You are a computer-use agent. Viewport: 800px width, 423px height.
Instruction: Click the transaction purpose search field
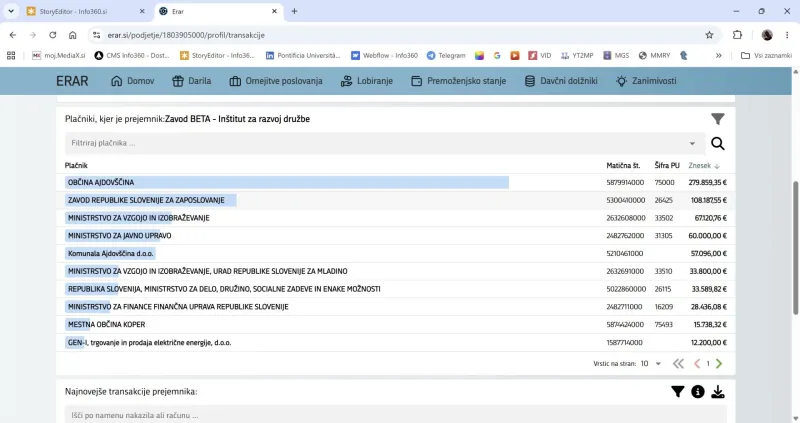(396, 415)
